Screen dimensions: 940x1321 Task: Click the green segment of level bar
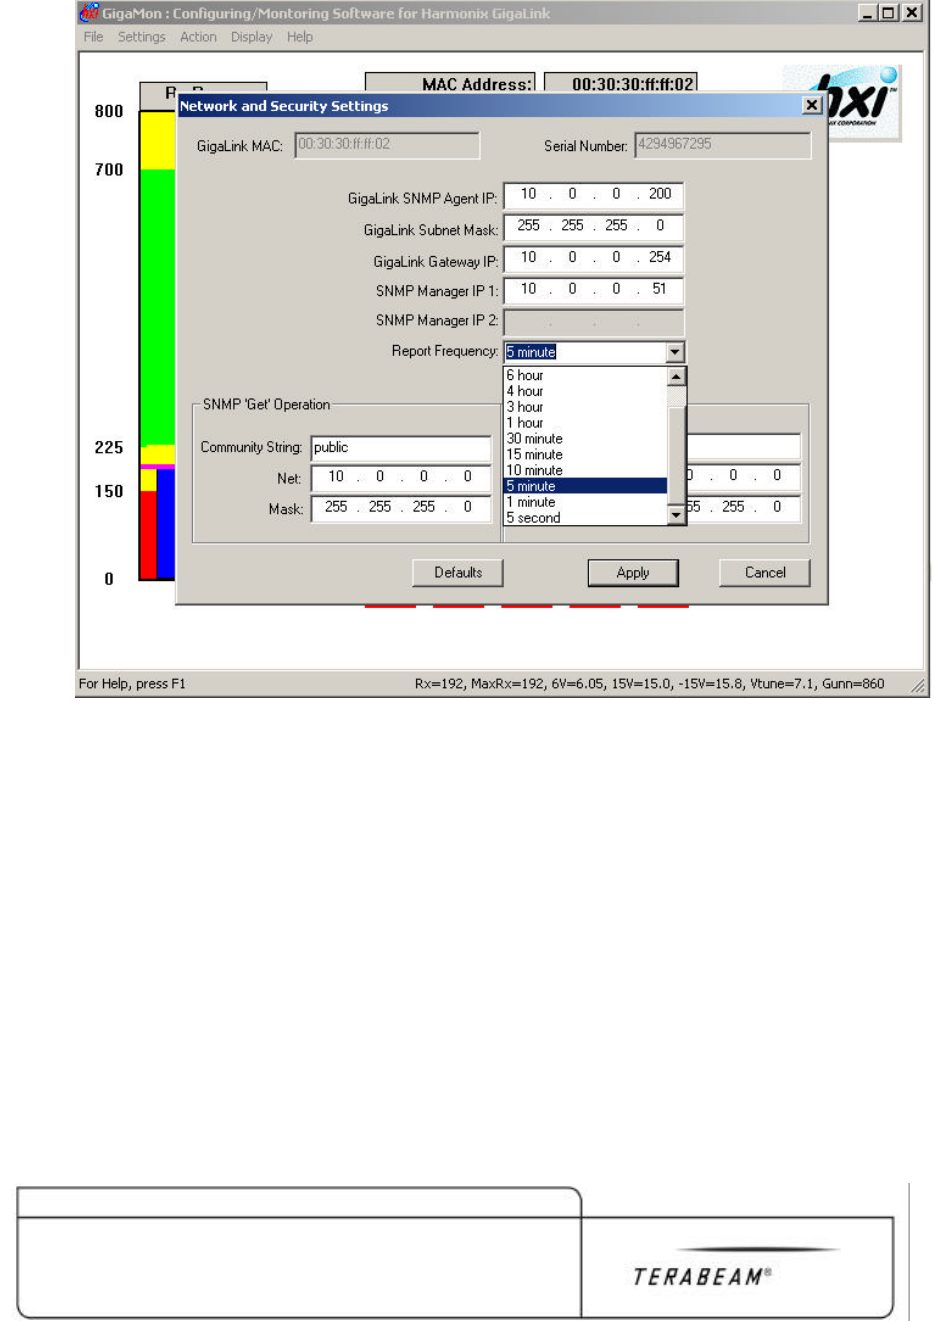pyautogui.click(x=157, y=307)
